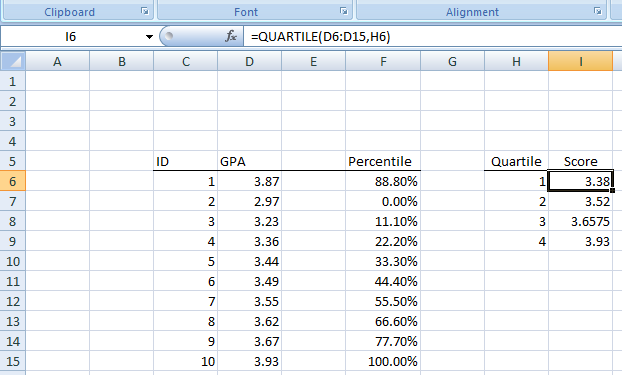The height and width of the screenshot is (375, 622).
Task: Open Clipboard group dialog launcher
Action: [x=145, y=11]
